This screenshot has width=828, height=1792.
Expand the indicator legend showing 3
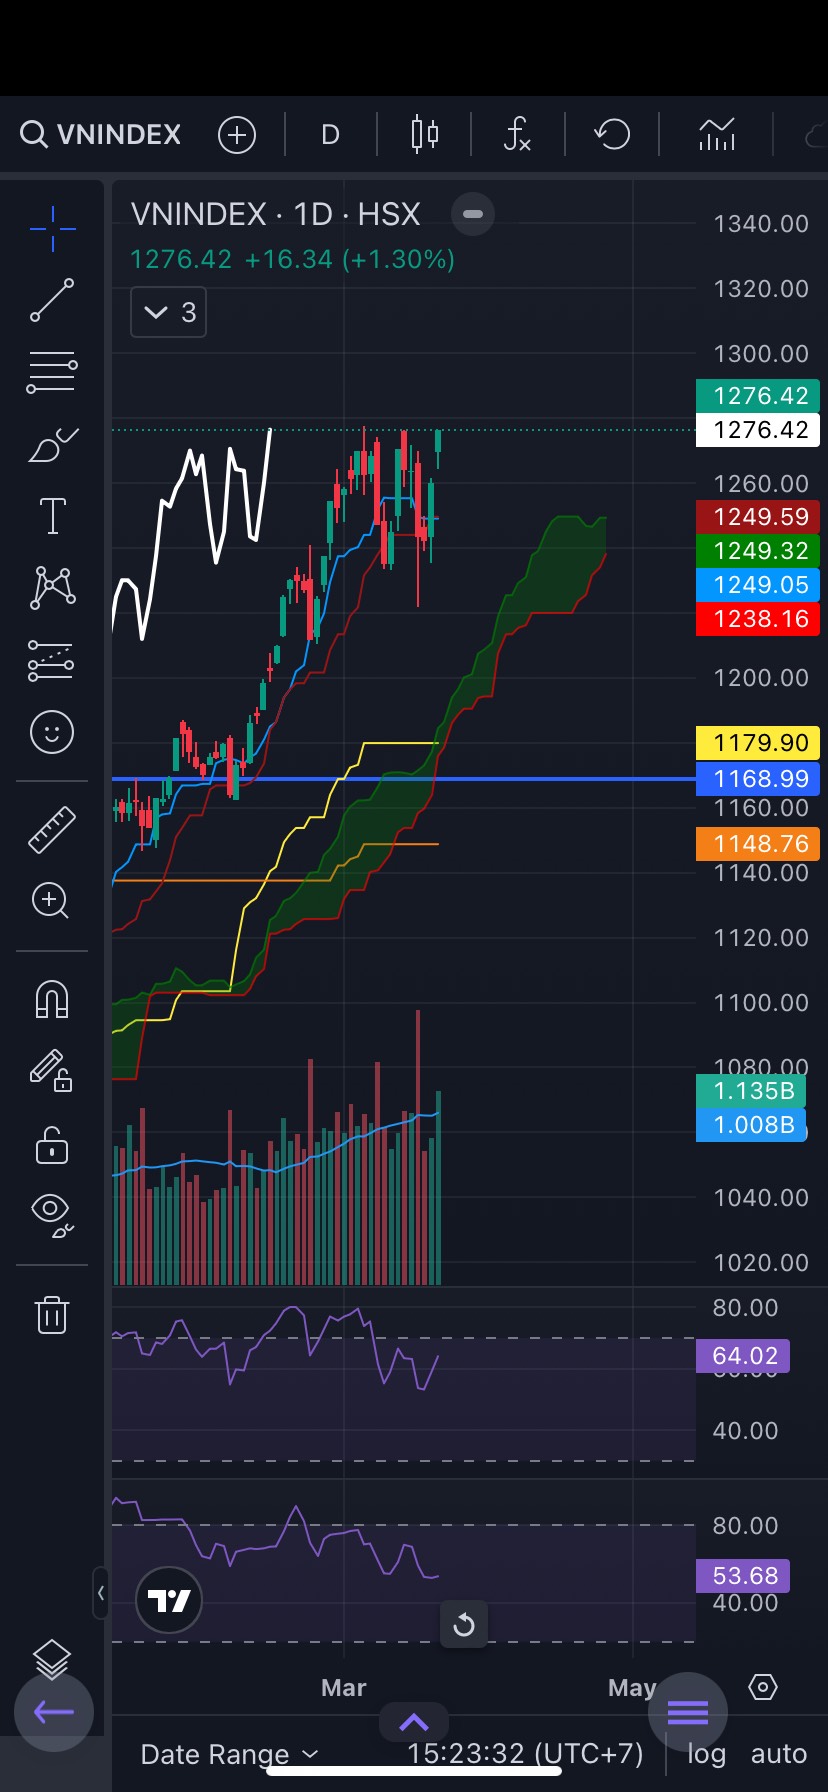(x=168, y=312)
